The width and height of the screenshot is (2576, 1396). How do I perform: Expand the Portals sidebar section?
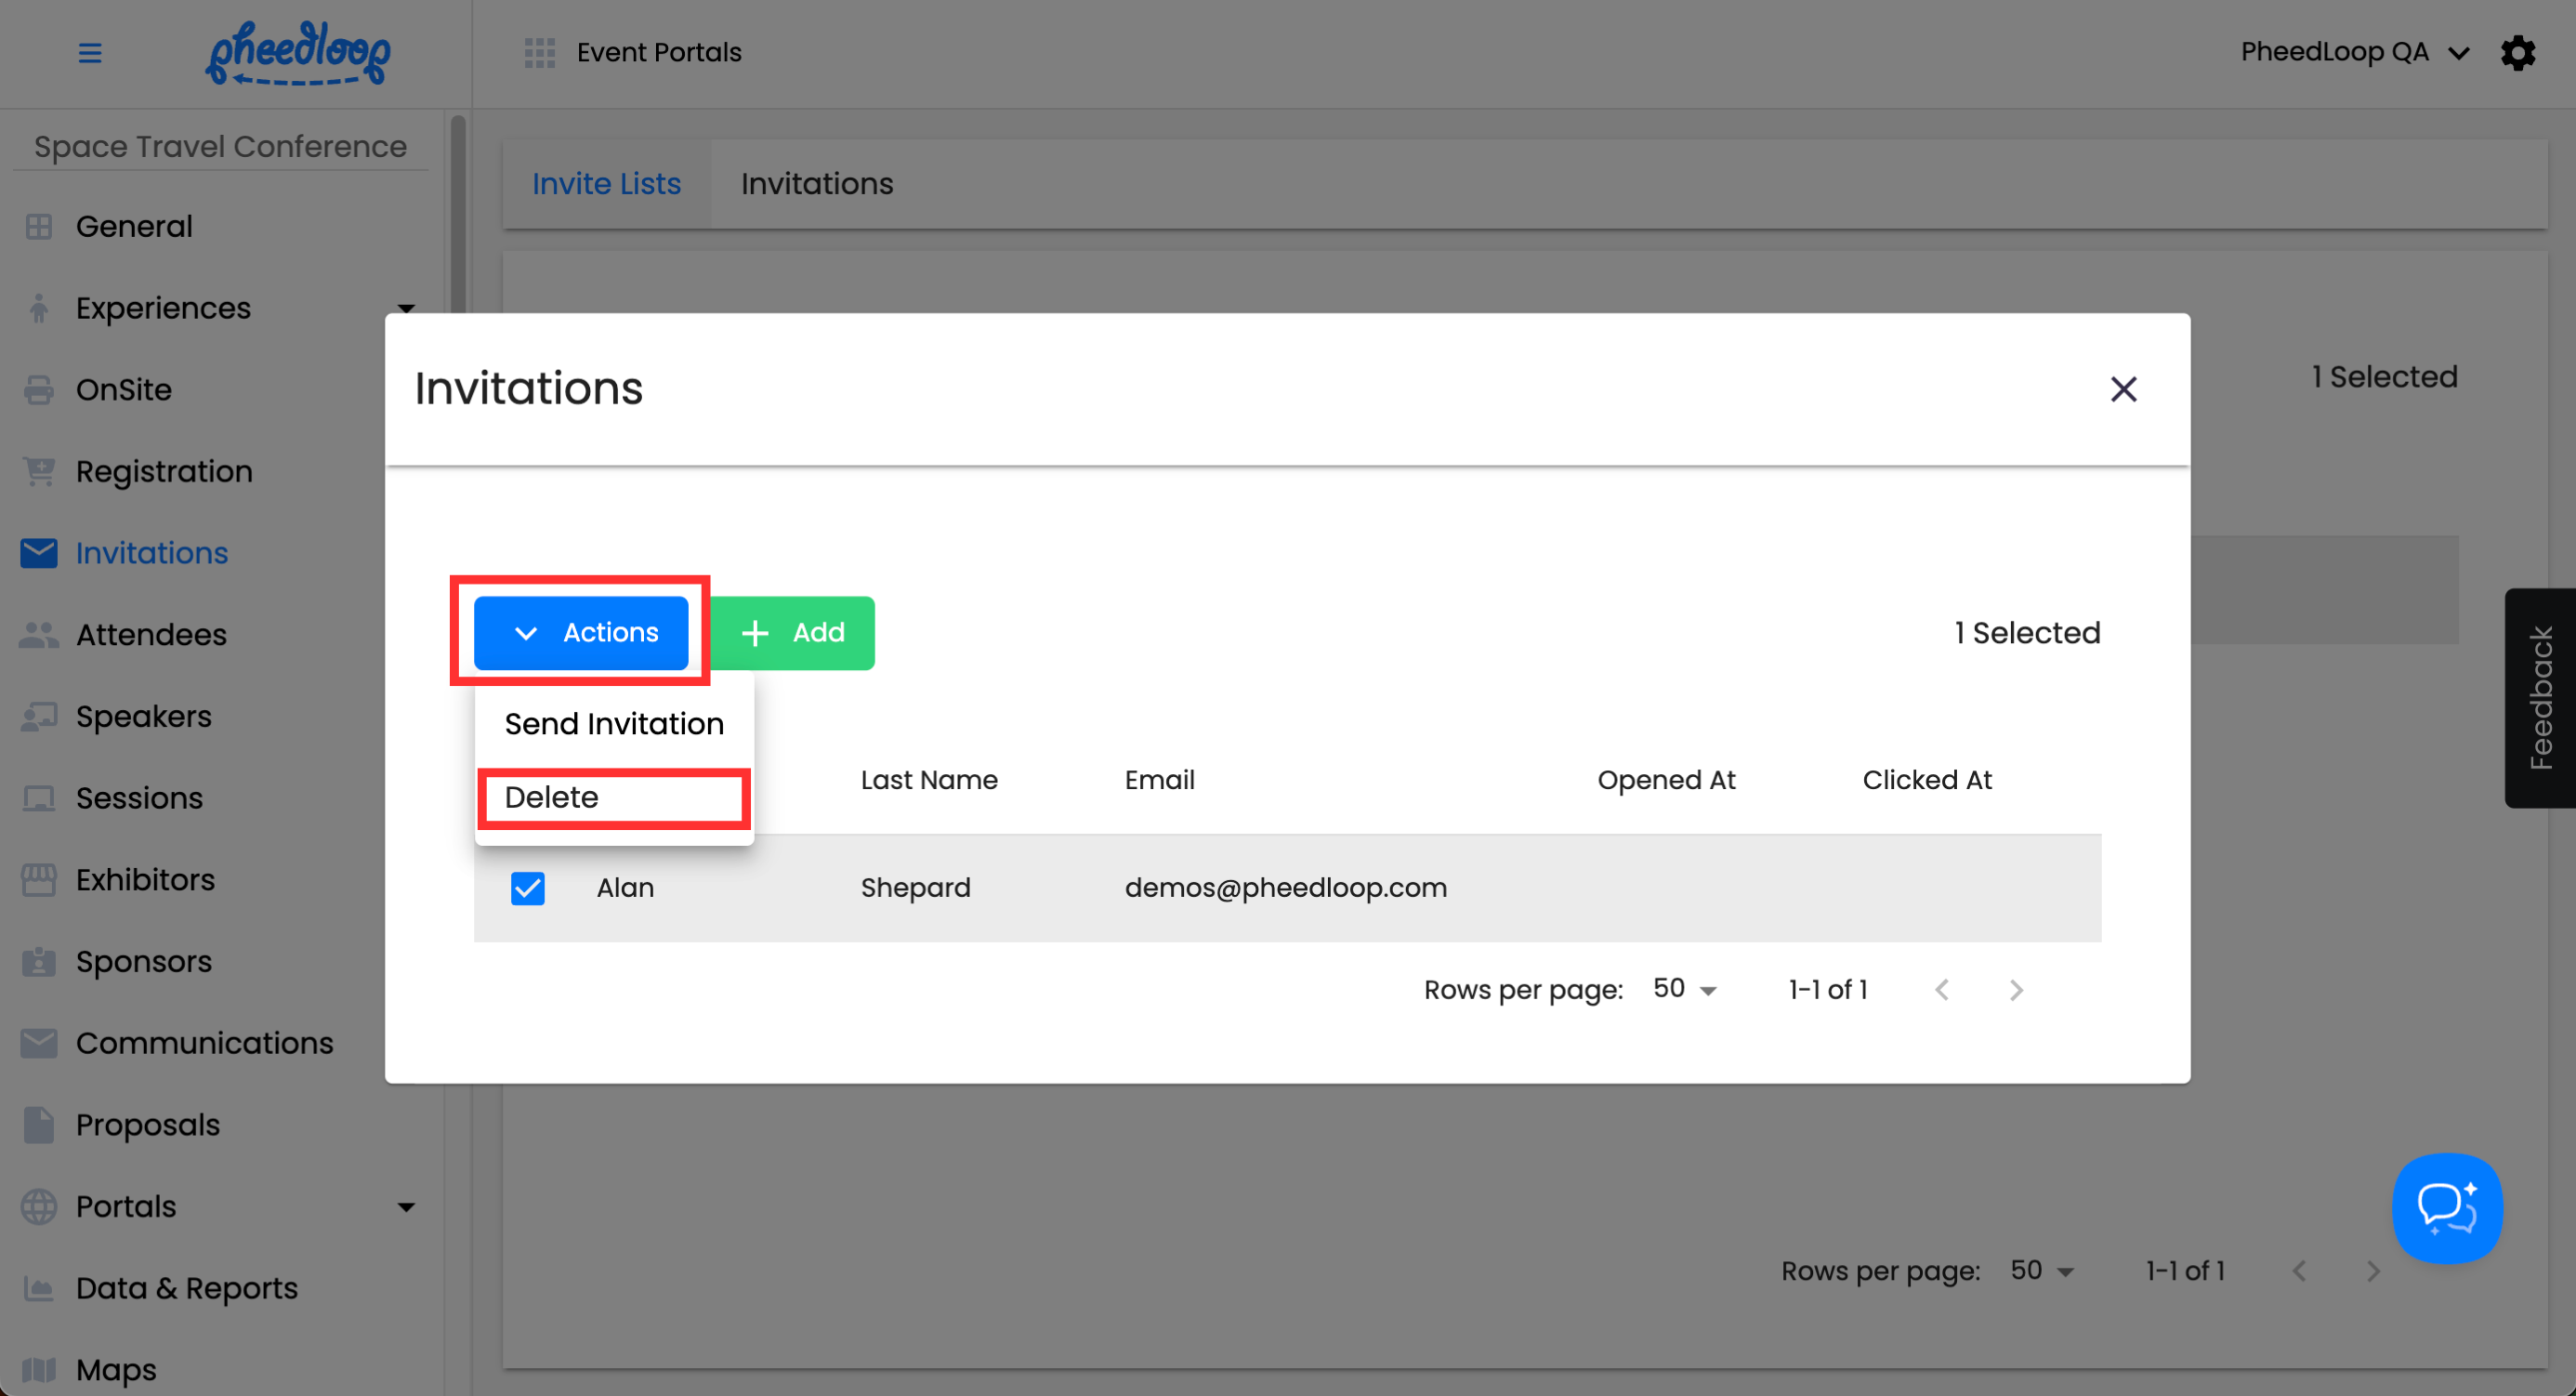(406, 1207)
